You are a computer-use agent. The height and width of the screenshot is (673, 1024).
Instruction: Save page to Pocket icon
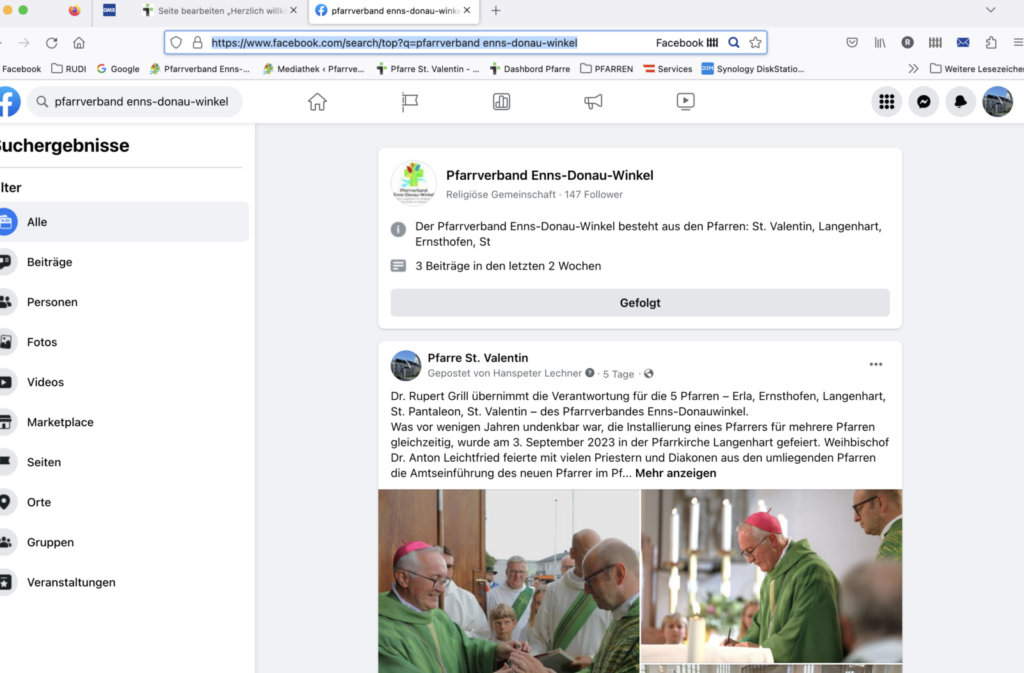(x=852, y=42)
